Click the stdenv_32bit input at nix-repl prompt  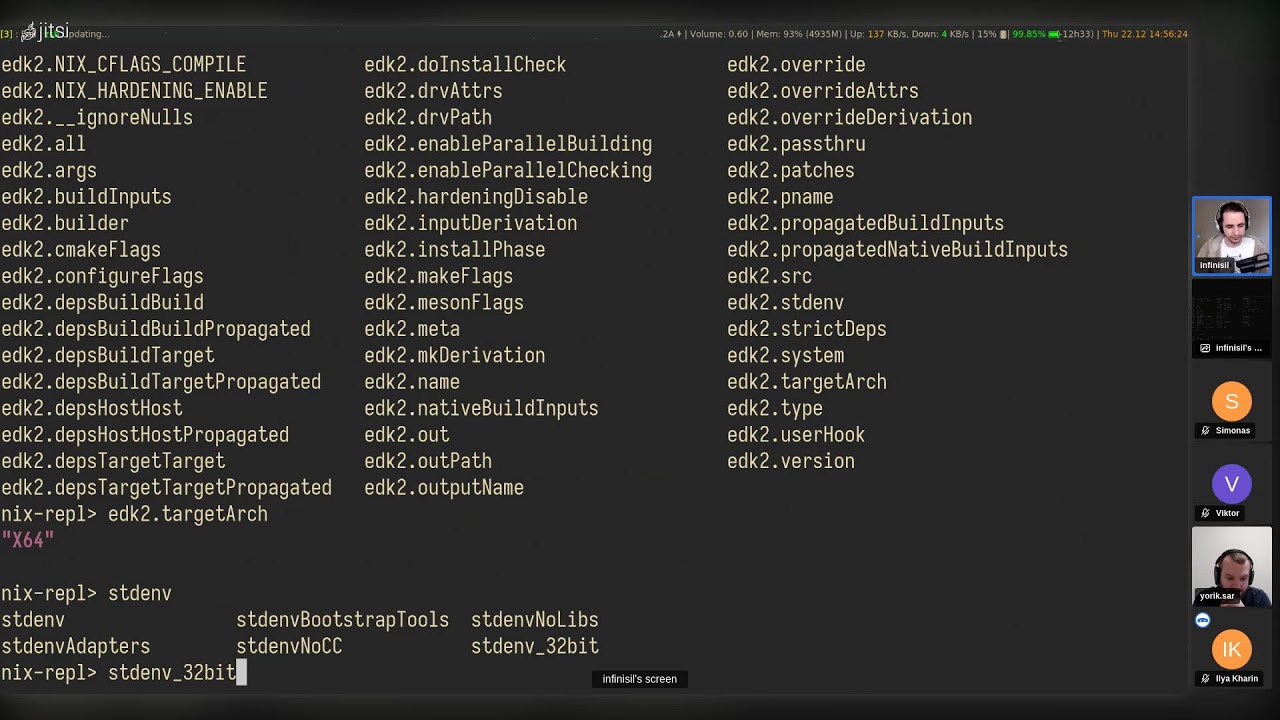coord(172,673)
